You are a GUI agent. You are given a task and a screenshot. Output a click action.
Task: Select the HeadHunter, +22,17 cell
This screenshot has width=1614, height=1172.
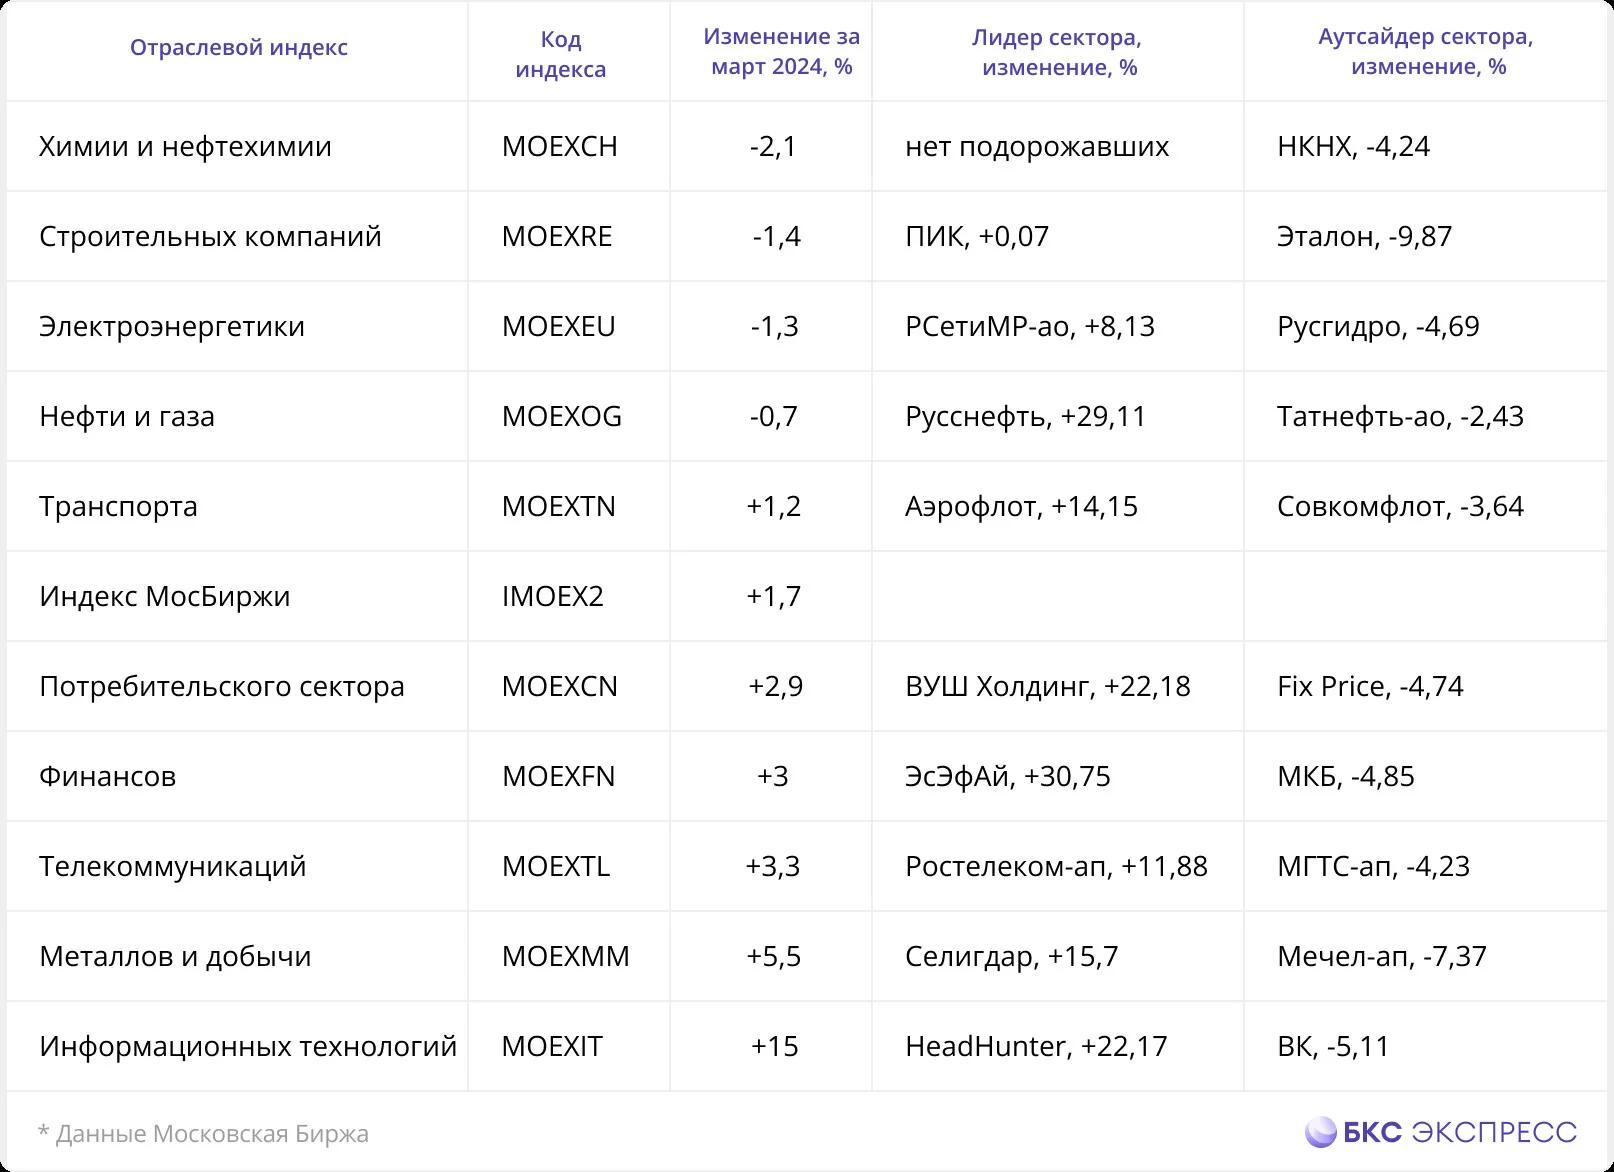click(1036, 1046)
